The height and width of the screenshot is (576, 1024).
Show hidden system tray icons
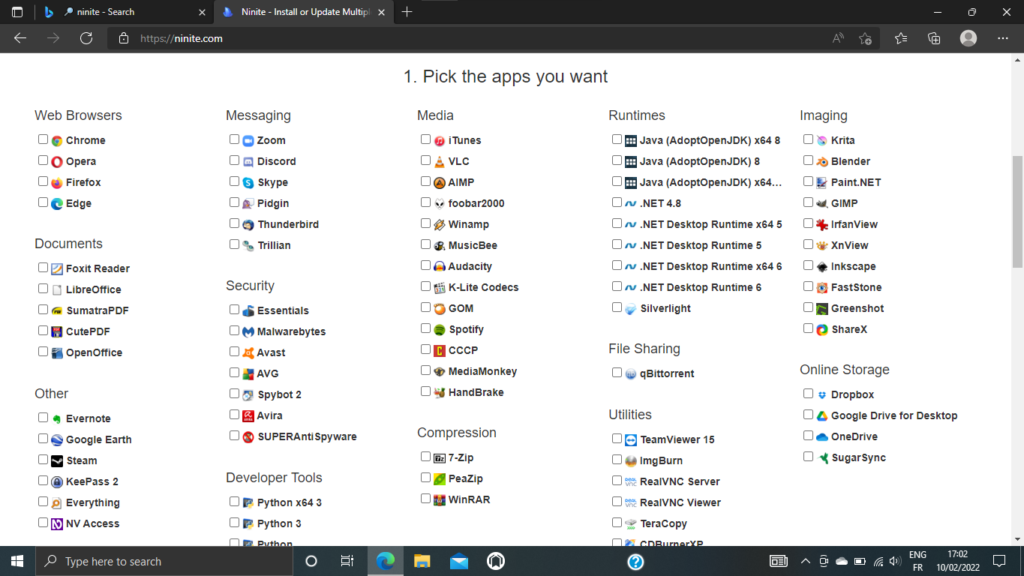click(x=805, y=561)
